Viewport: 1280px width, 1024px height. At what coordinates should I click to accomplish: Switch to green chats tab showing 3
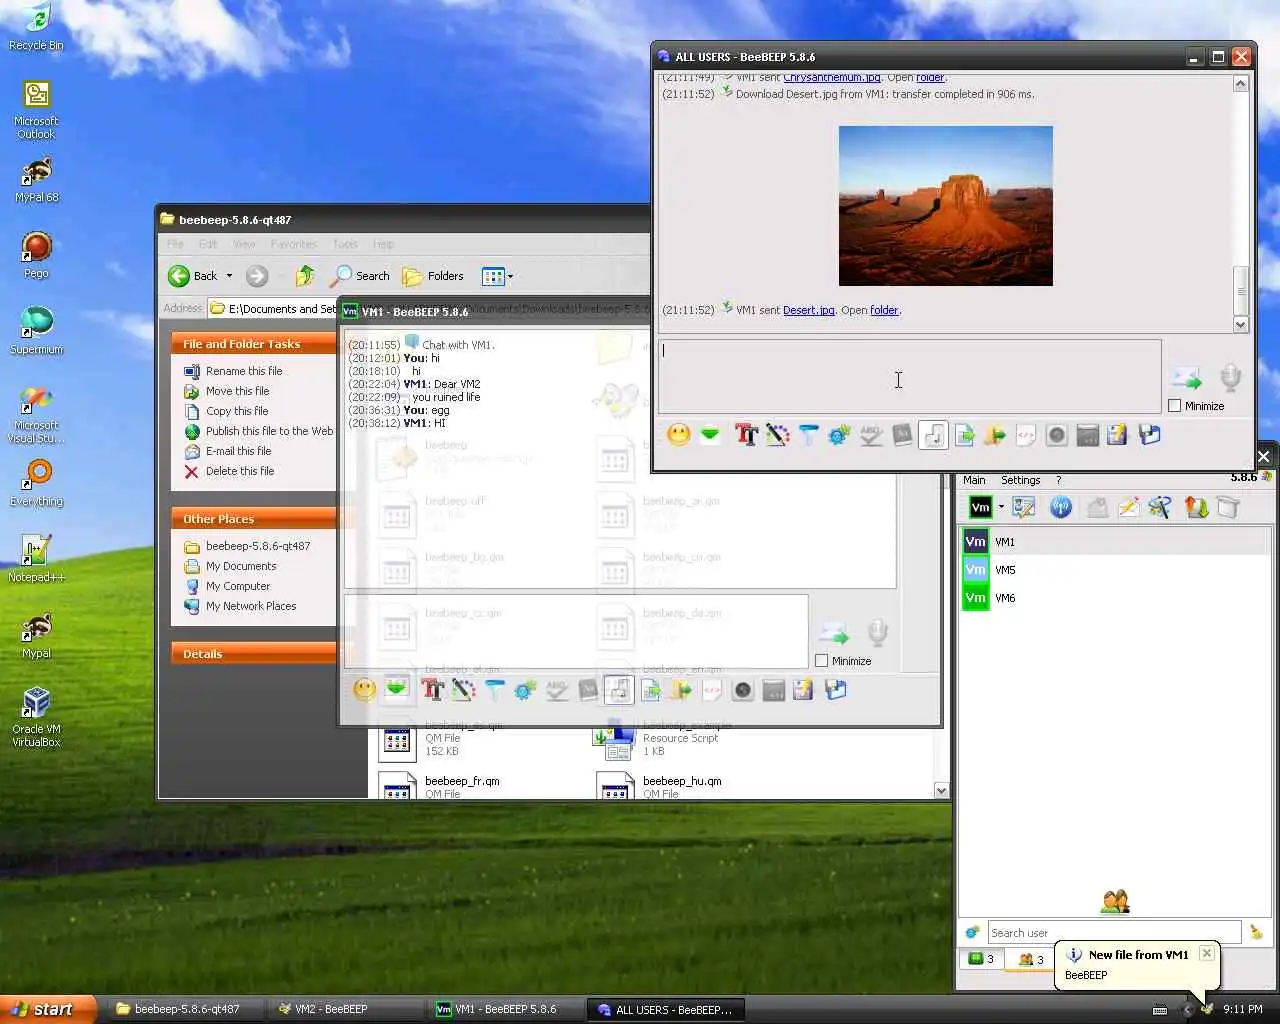981,959
